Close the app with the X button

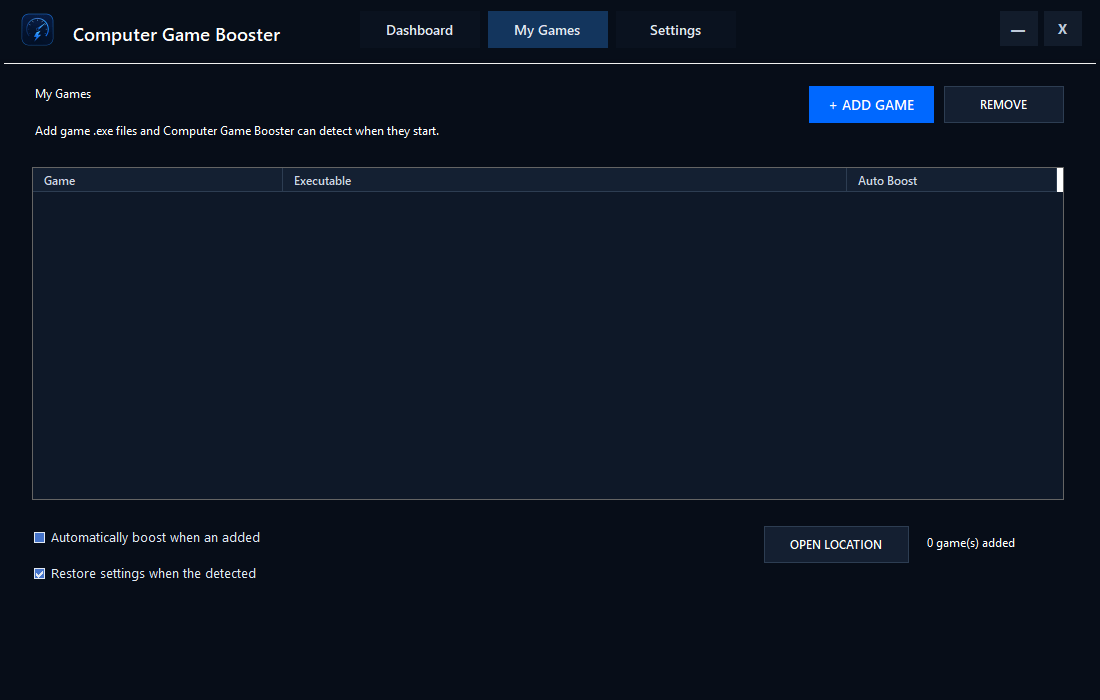(1062, 29)
